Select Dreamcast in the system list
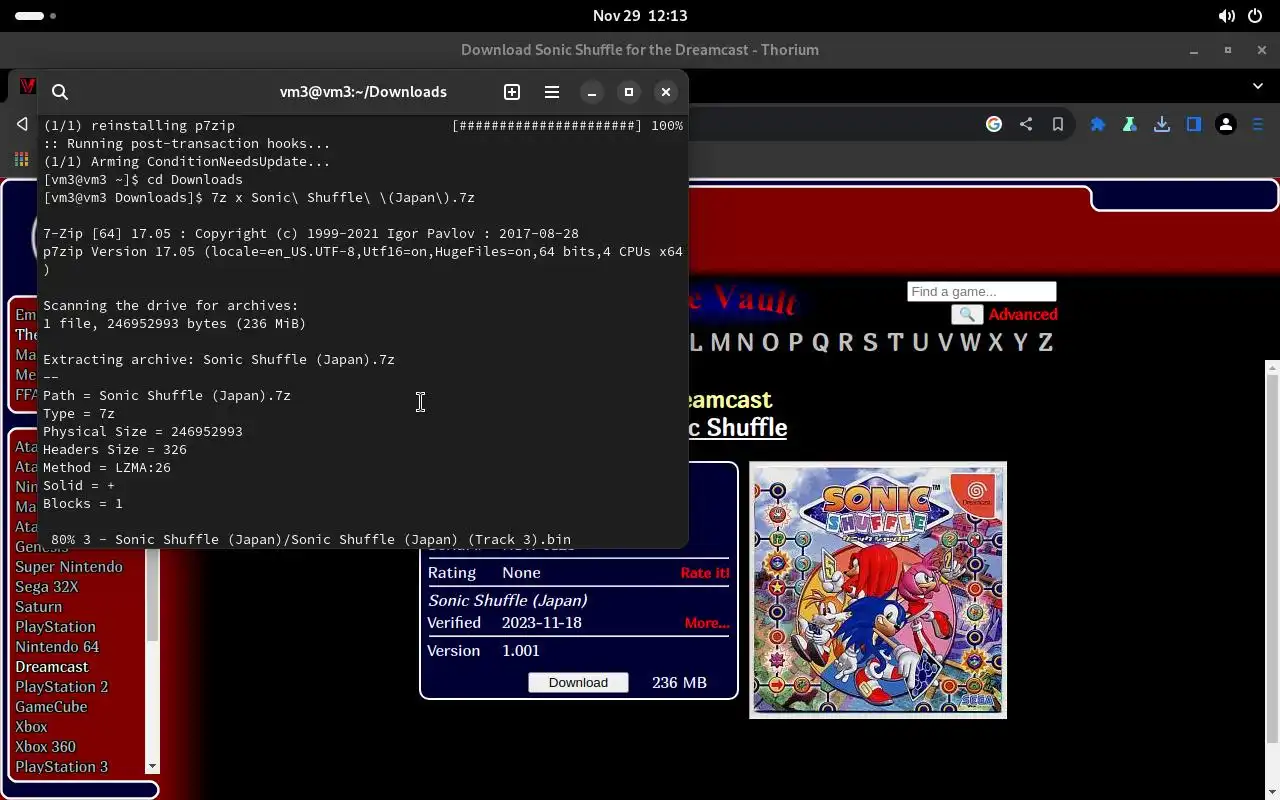The height and width of the screenshot is (800, 1280). [x=52, y=667]
